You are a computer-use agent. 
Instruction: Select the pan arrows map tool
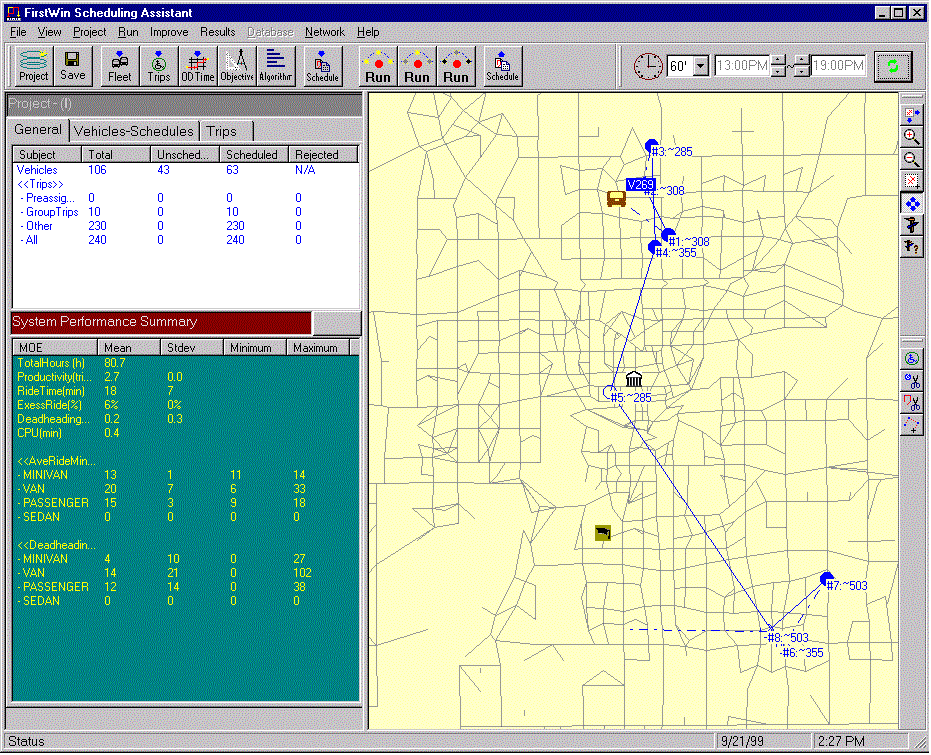point(911,203)
